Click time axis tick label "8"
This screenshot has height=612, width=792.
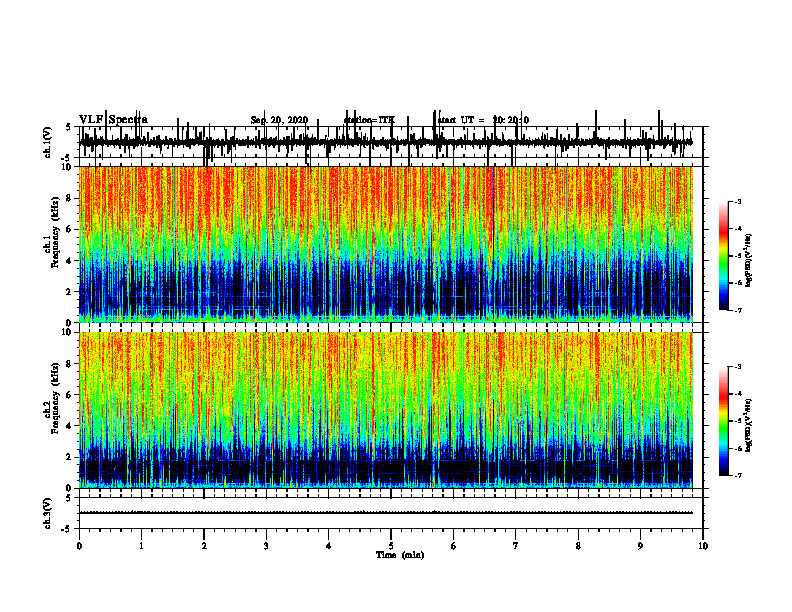(578, 546)
